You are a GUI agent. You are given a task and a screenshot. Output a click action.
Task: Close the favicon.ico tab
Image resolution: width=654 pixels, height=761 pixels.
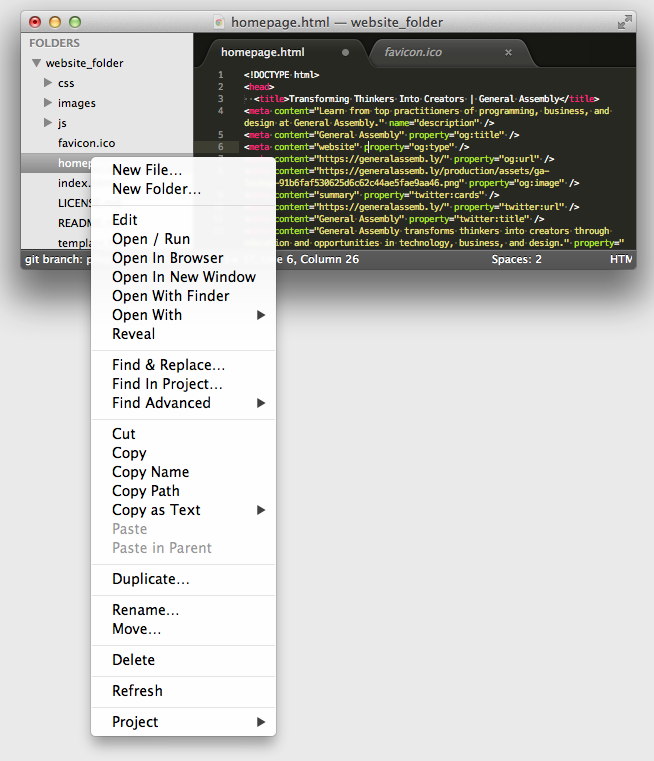pyautogui.click(x=508, y=52)
